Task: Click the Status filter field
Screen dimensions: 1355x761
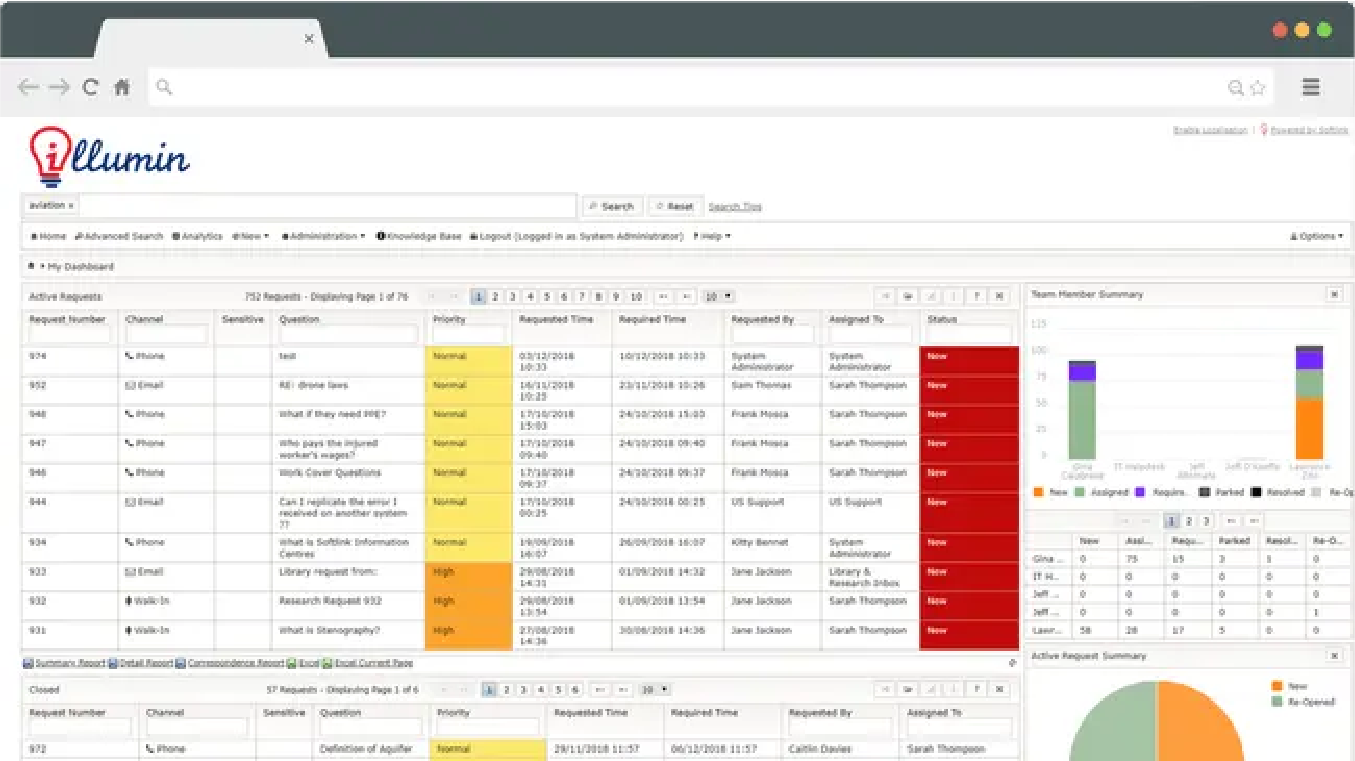Action: 968,334
